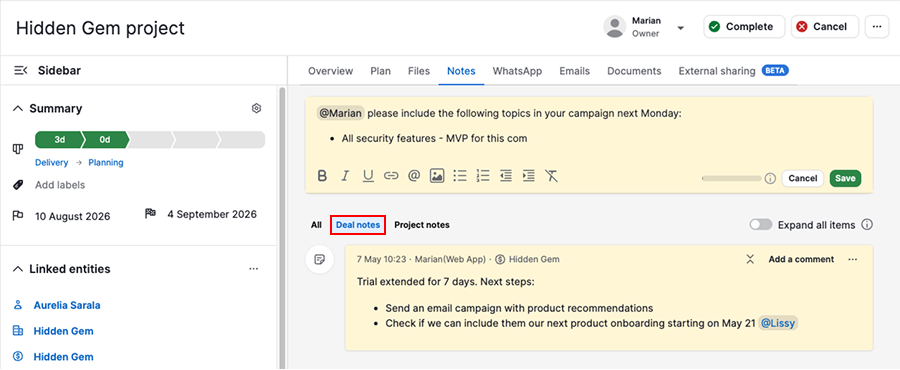The height and width of the screenshot is (370, 900).
Task: Click Marian owner avatar
Action: click(x=615, y=27)
